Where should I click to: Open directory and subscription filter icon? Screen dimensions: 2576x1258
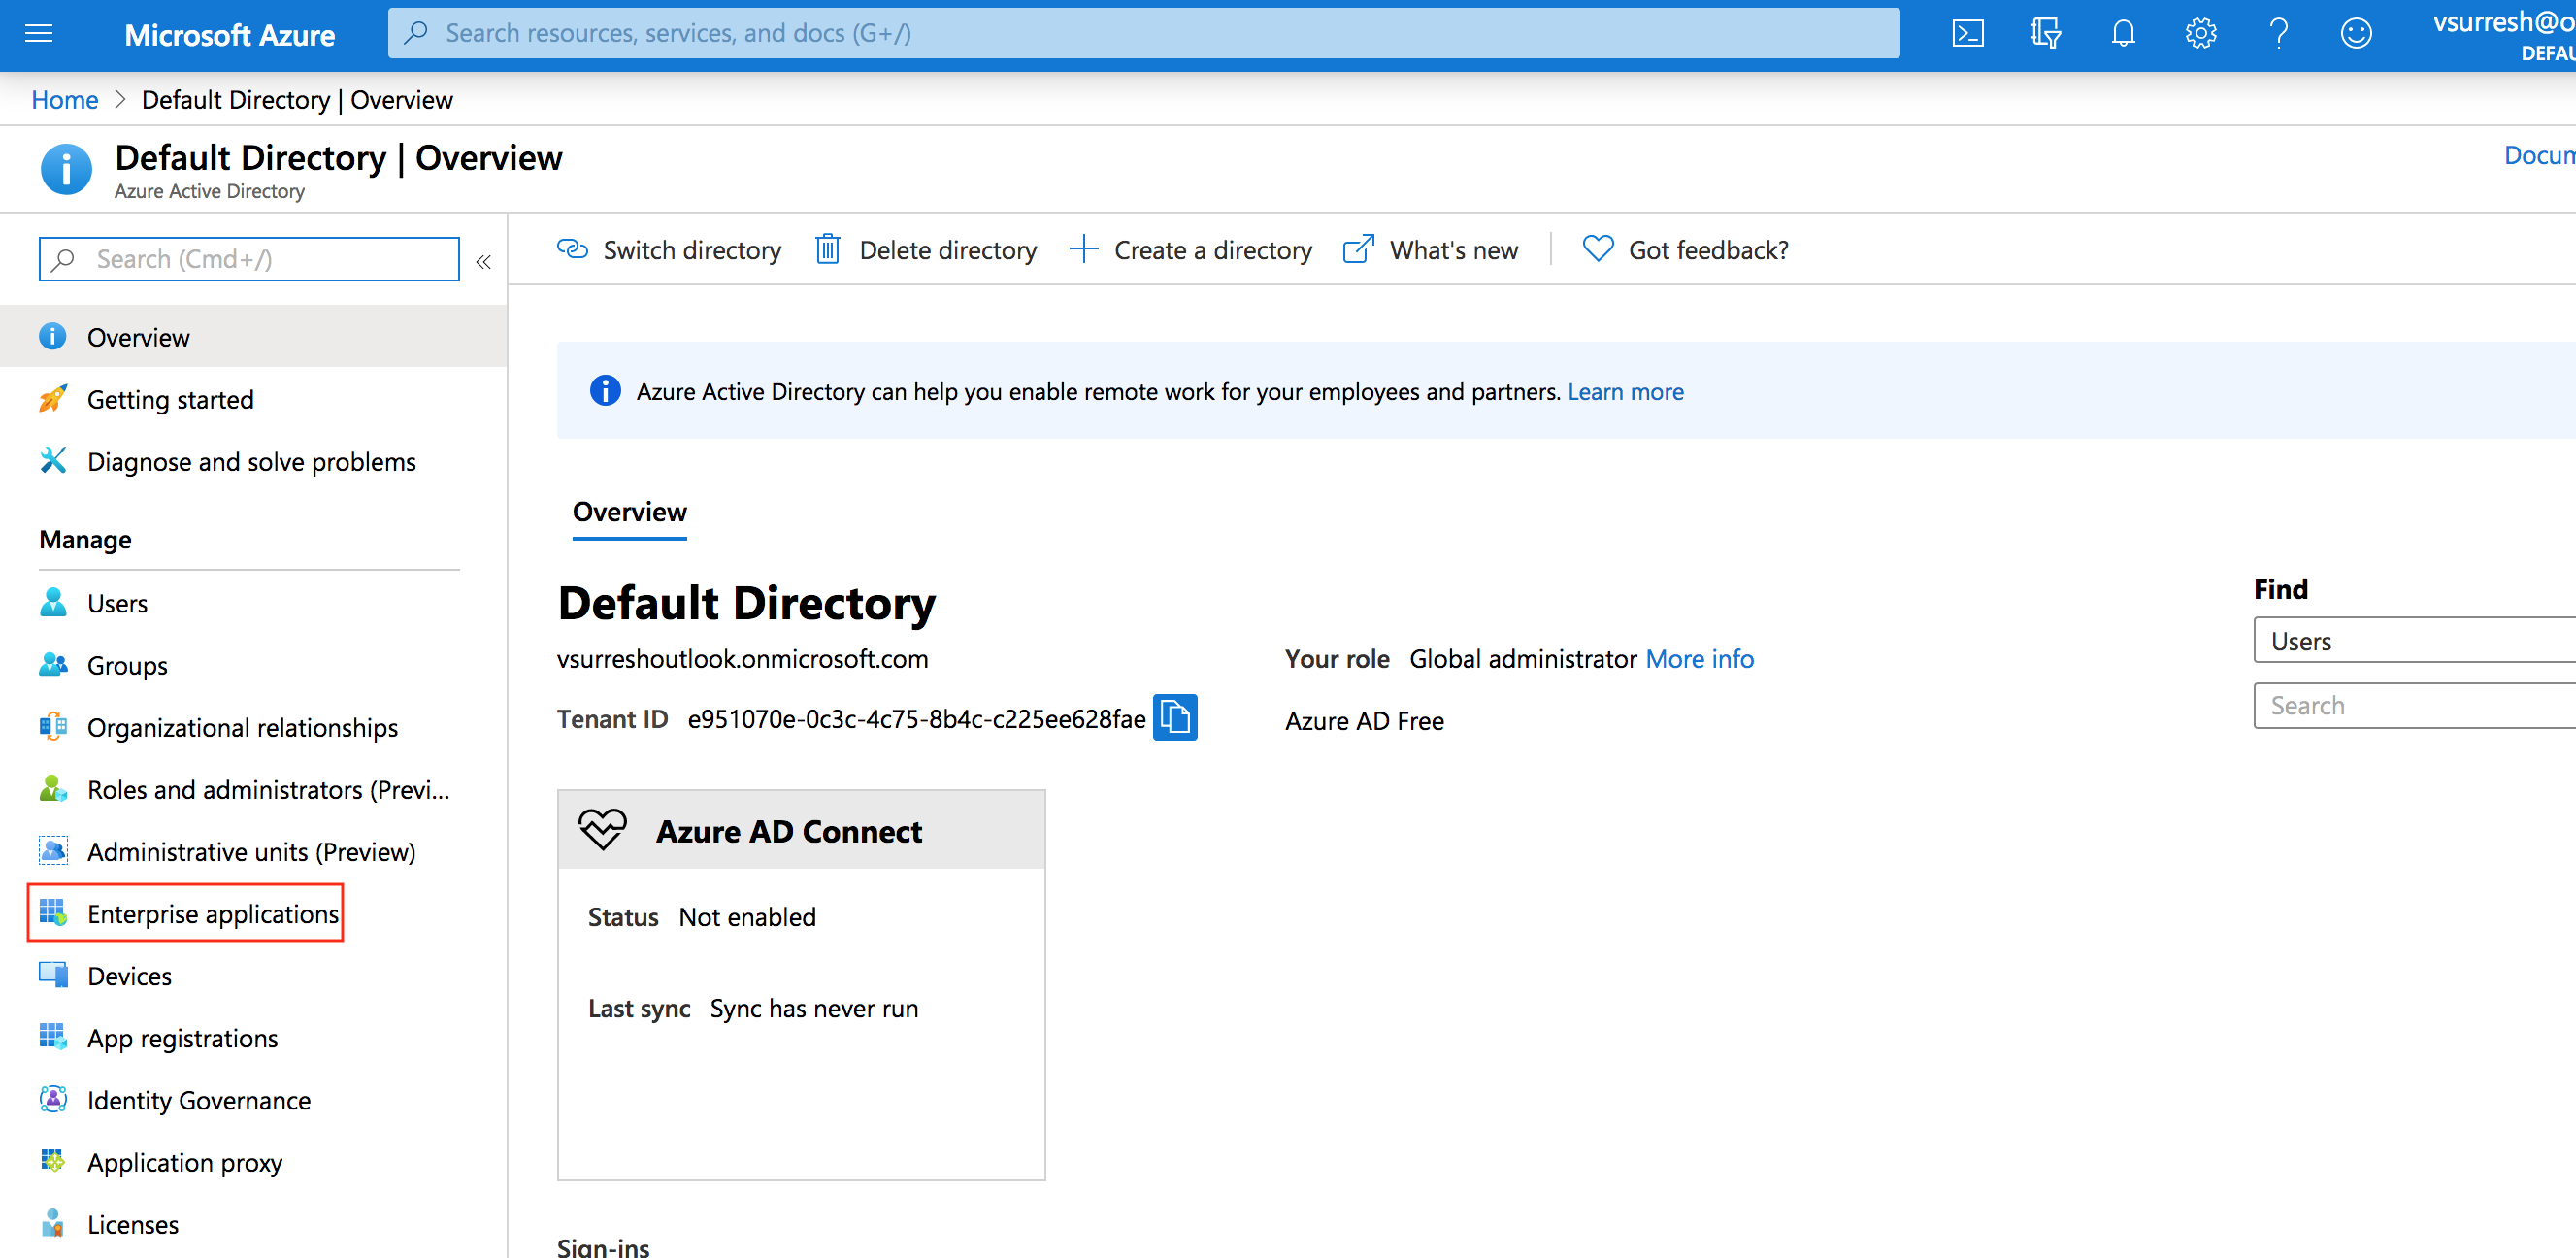pos(2045,34)
